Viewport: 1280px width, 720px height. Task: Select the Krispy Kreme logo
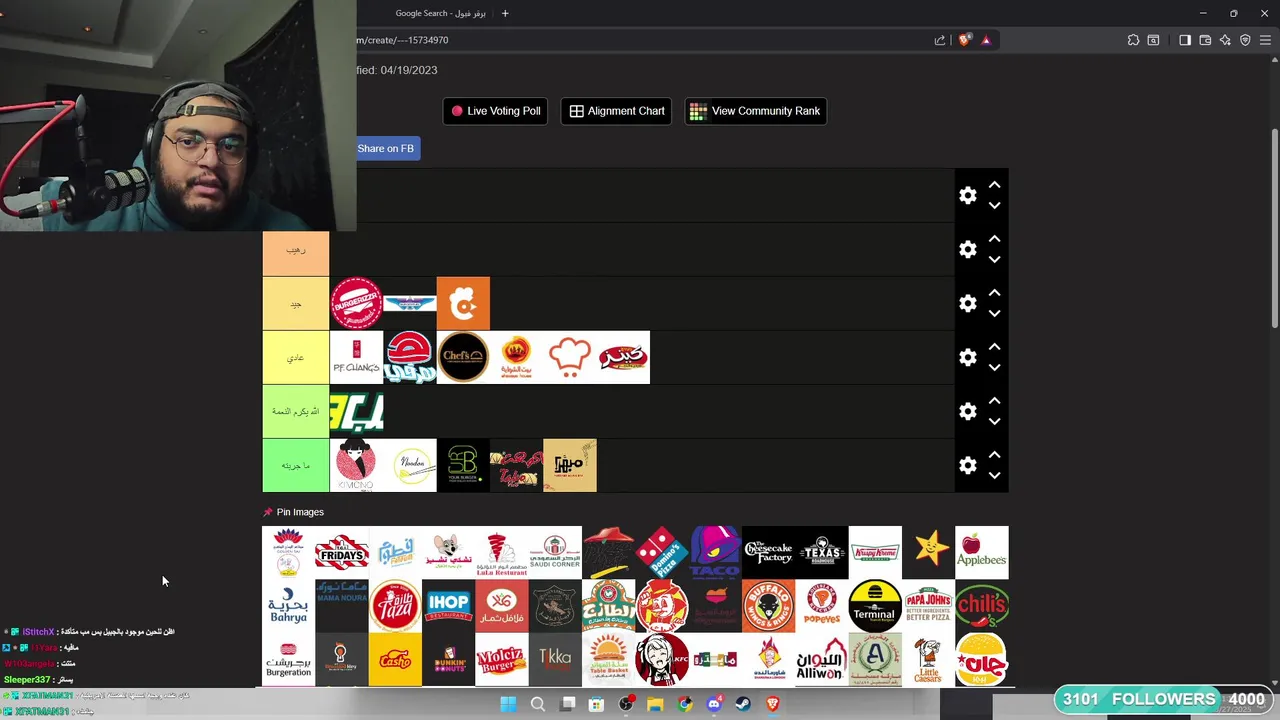pyautogui.click(x=875, y=552)
